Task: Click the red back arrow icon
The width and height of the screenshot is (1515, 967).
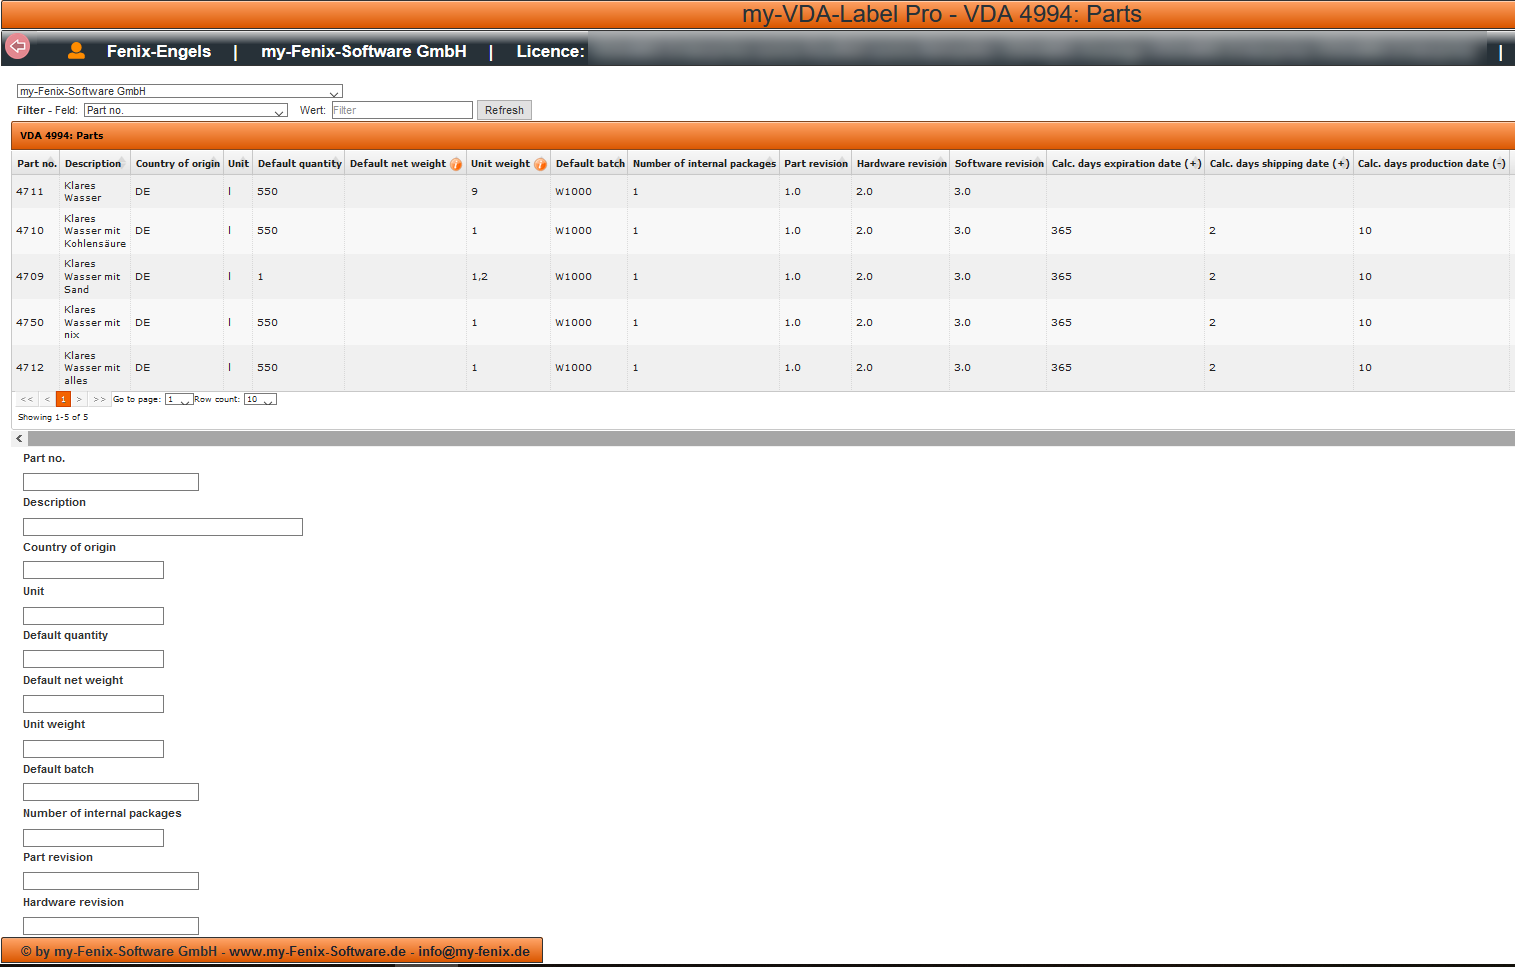Action: [18, 47]
